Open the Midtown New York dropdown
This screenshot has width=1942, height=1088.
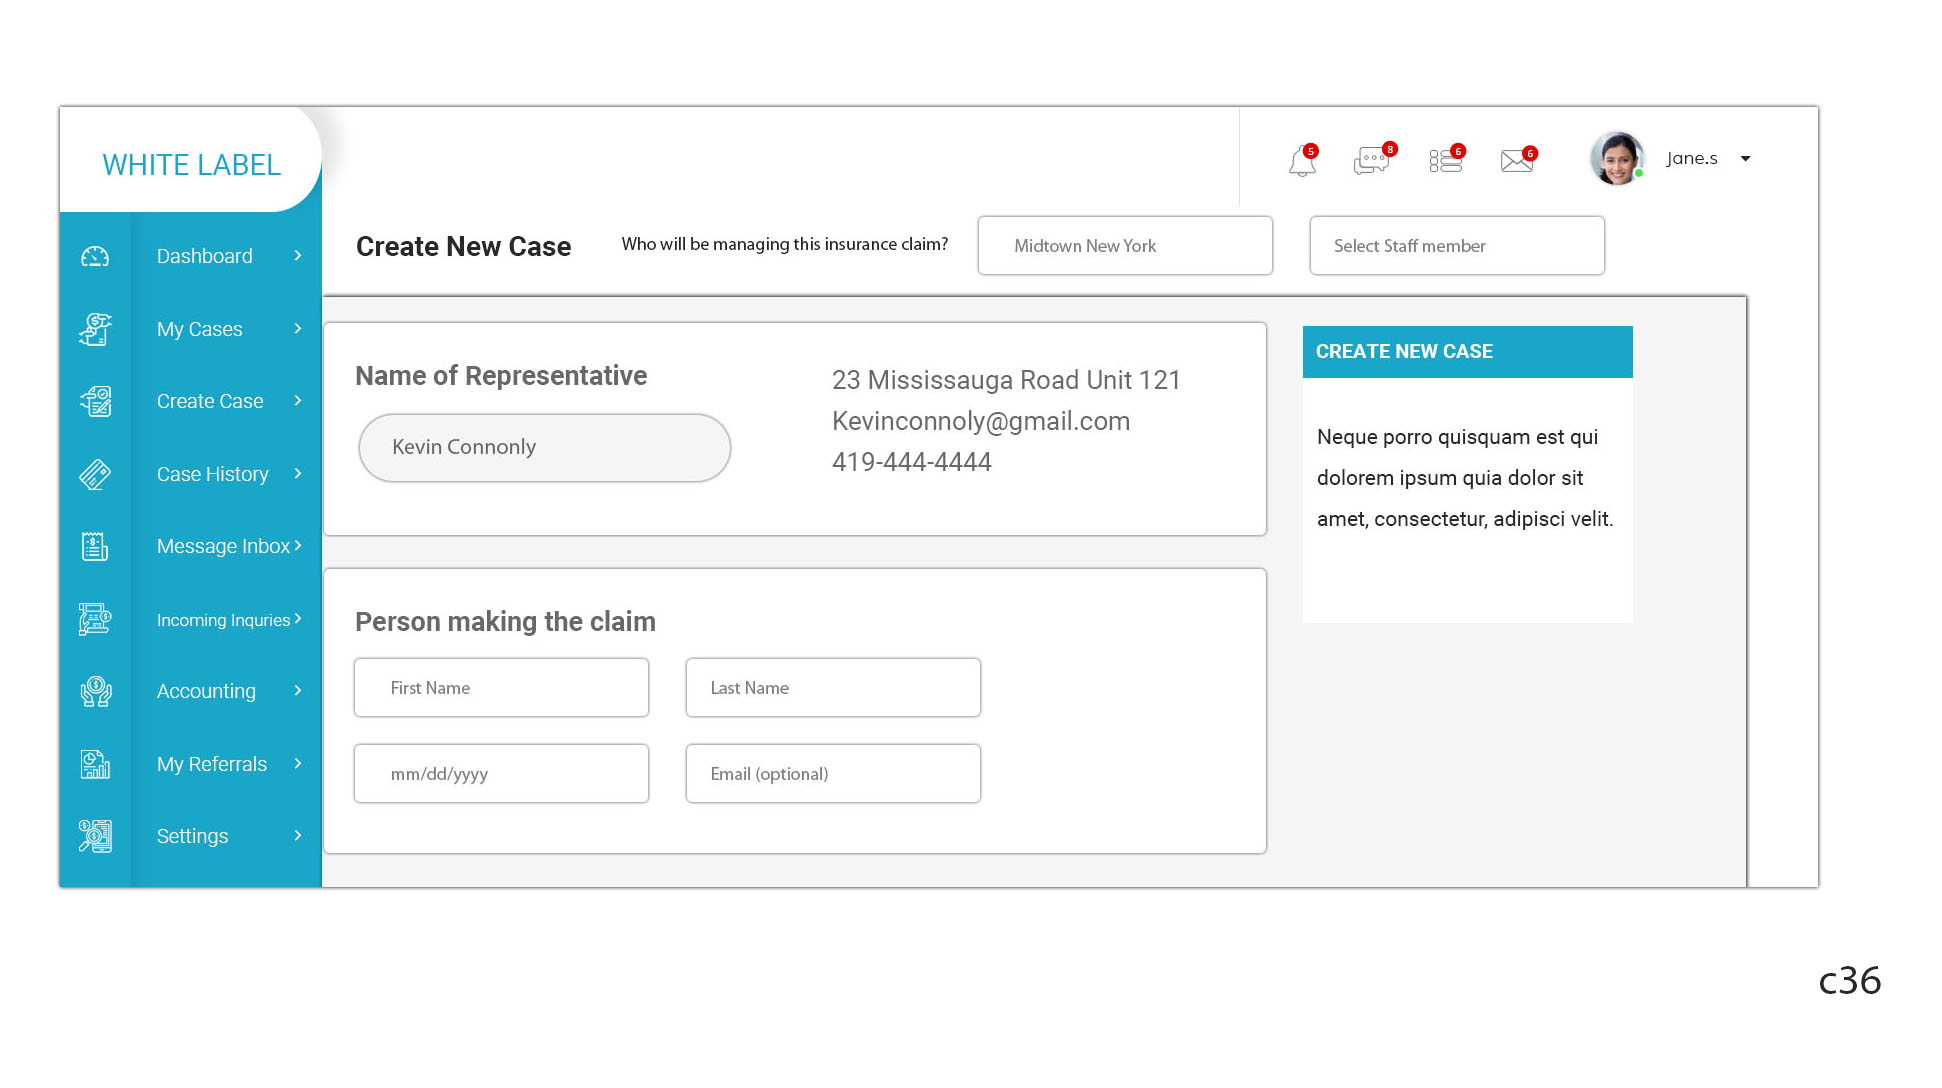click(1124, 246)
